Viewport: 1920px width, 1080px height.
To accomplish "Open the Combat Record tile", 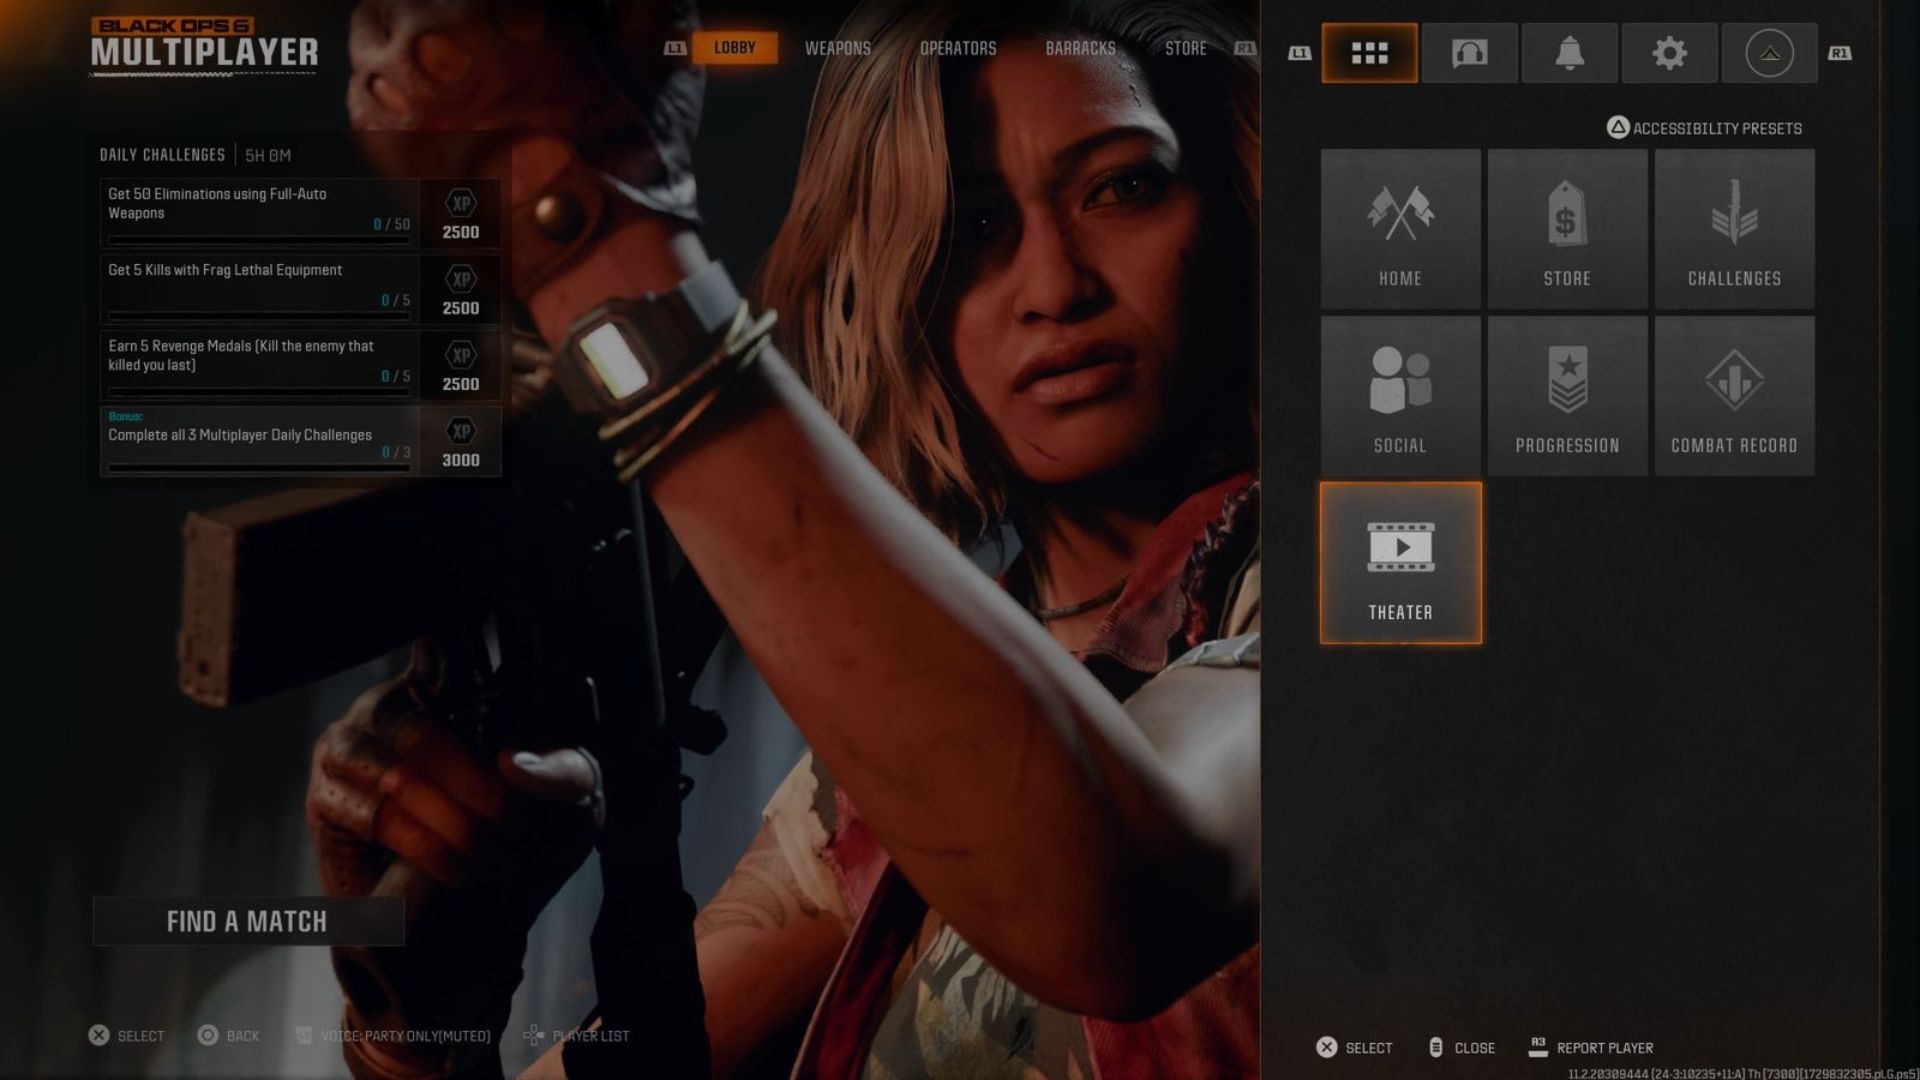I will [x=1734, y=396].
